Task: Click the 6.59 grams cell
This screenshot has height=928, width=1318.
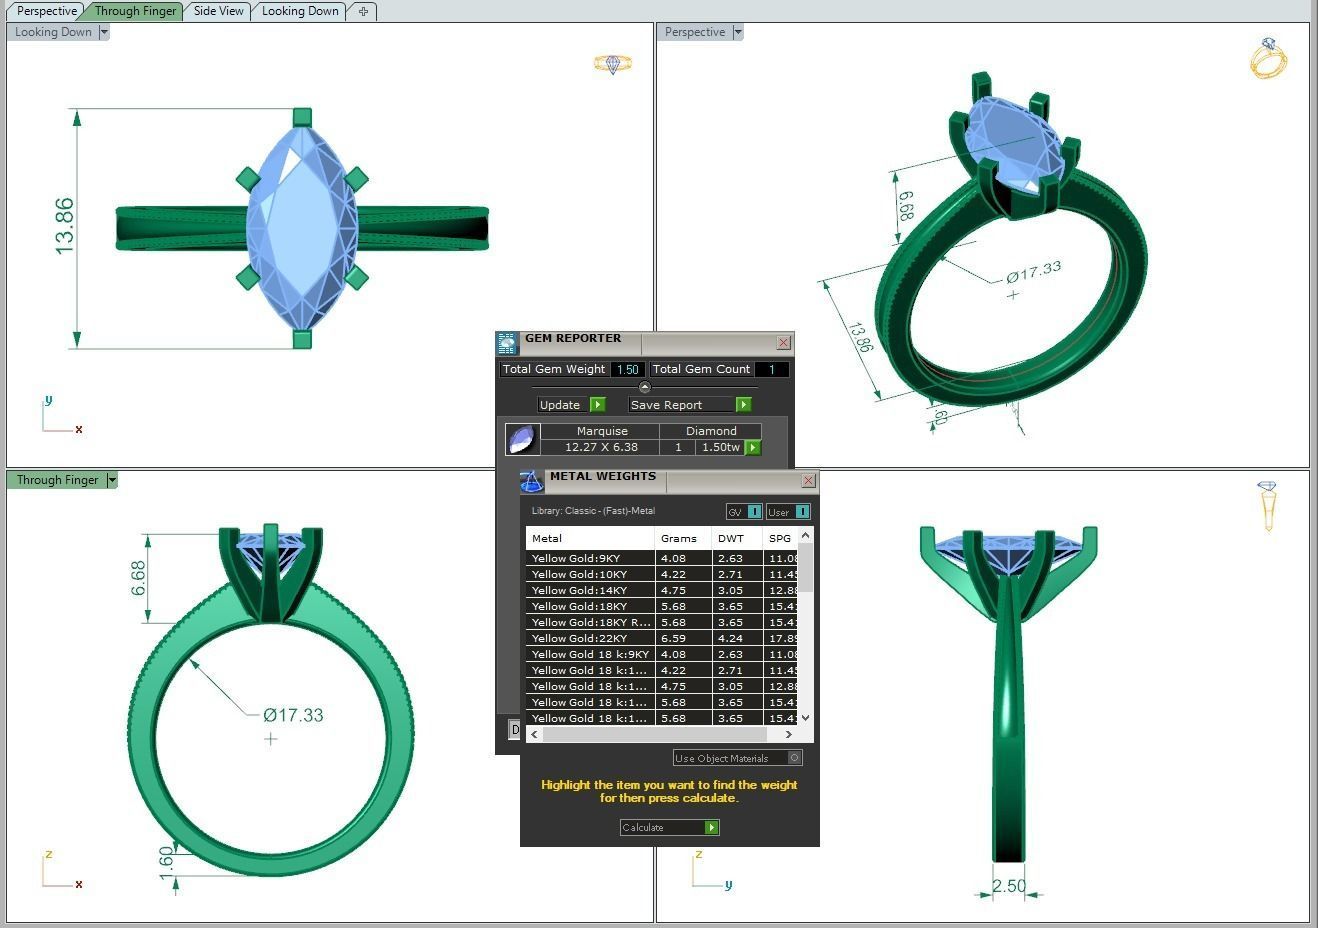Action: [x=683, y=638]
